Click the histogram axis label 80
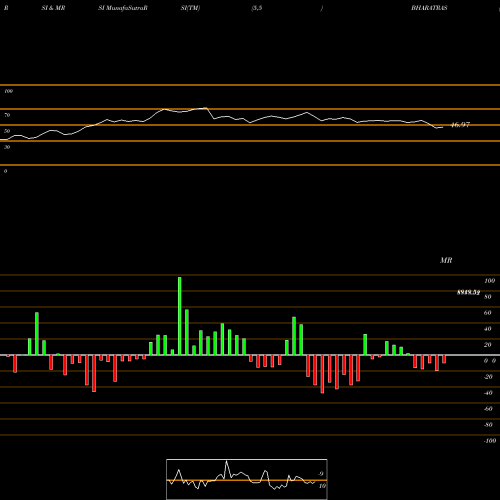The width and height of the screenshot is (500, 500). click(488, 297)
